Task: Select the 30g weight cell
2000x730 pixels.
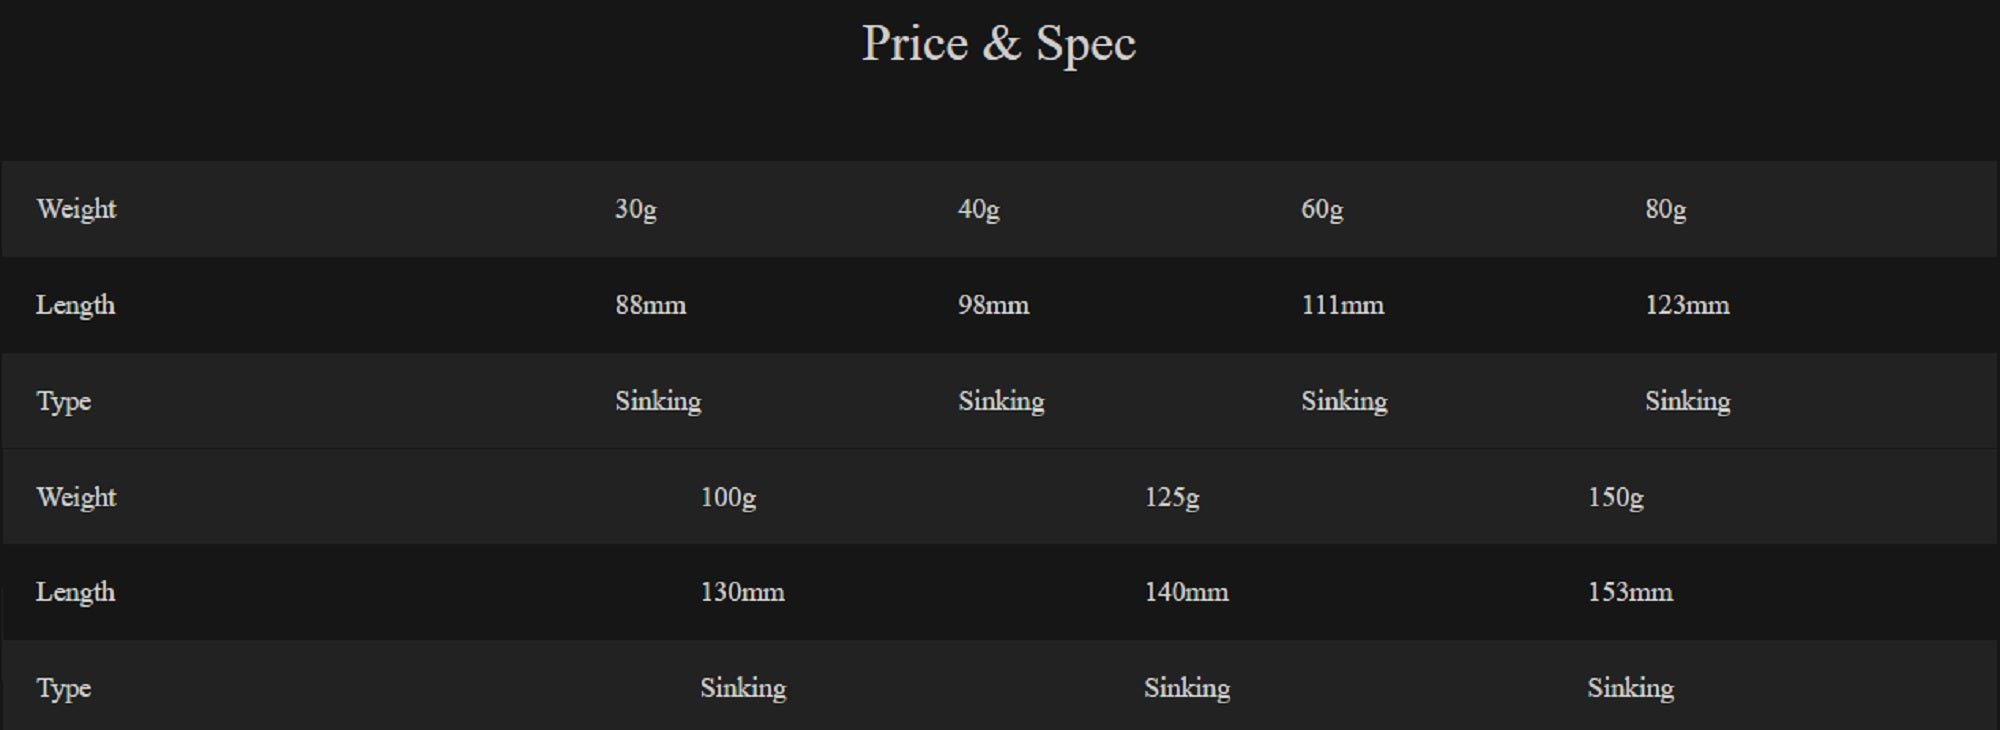Action: click(636, 209)
